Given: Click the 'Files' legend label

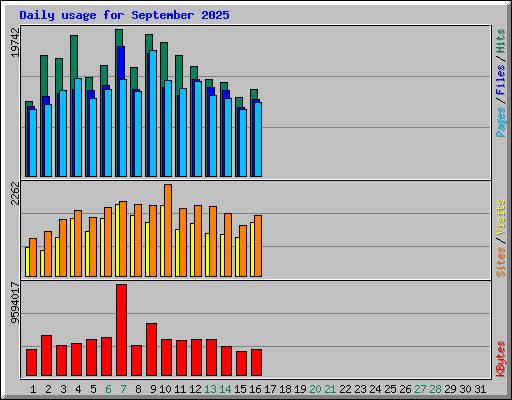Looking at the screenshot, I should pos(501,80).
